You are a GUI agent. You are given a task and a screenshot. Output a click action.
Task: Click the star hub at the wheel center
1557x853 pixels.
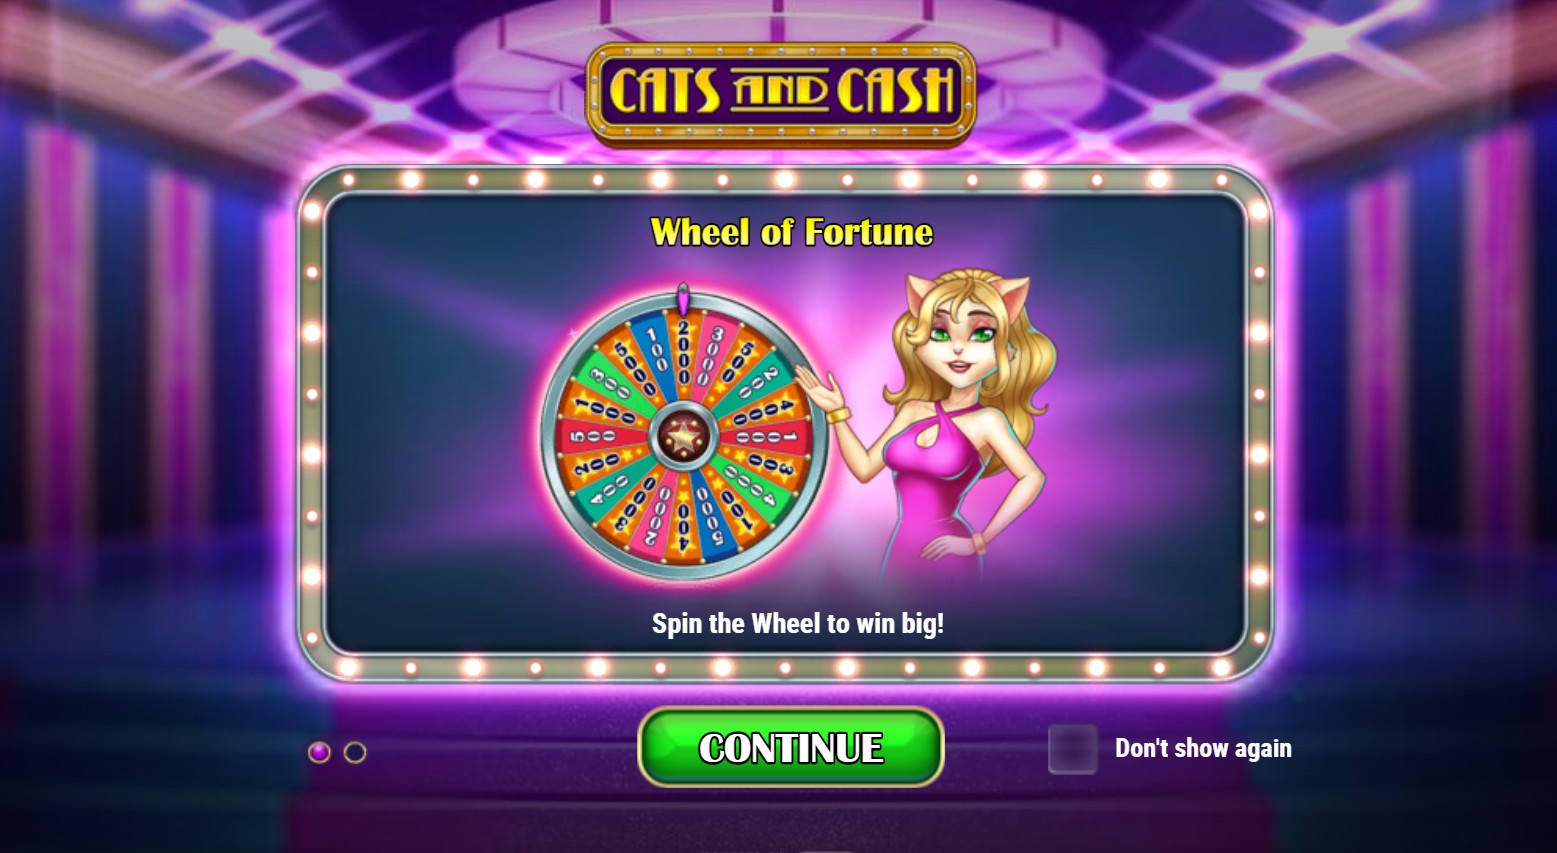click(683, 437)
